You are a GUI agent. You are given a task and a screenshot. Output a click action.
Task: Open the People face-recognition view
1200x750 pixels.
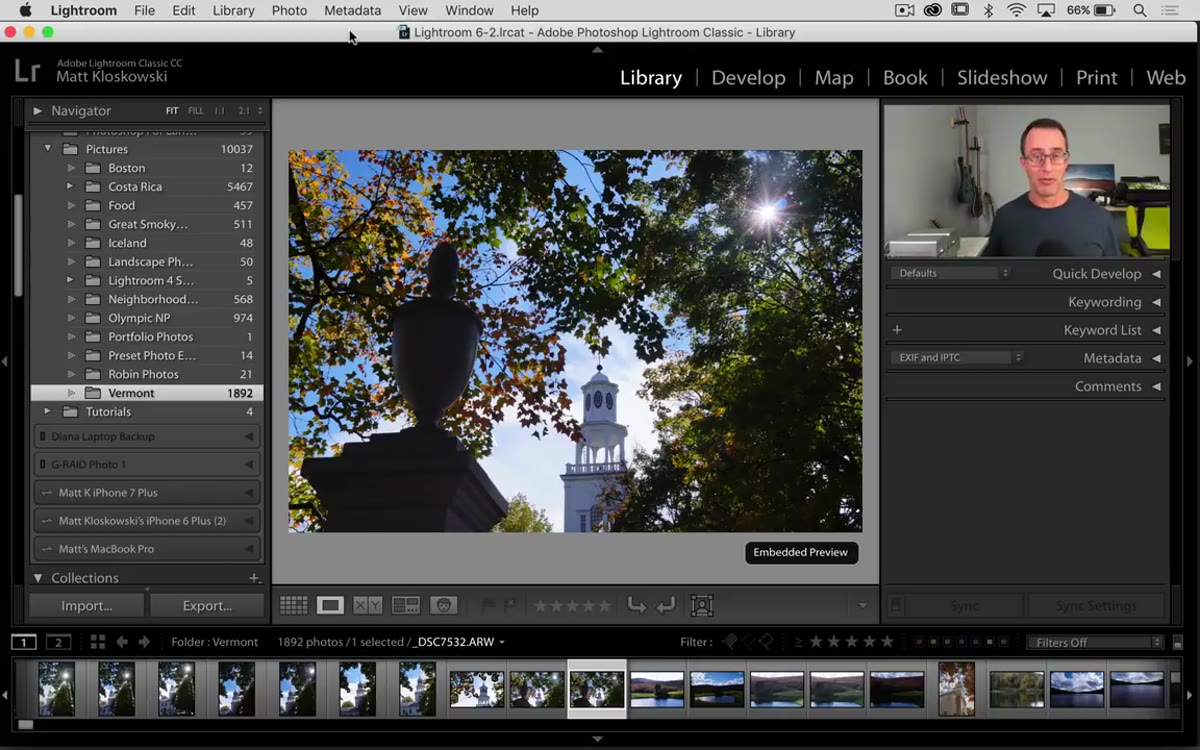[x=444, y=605]
